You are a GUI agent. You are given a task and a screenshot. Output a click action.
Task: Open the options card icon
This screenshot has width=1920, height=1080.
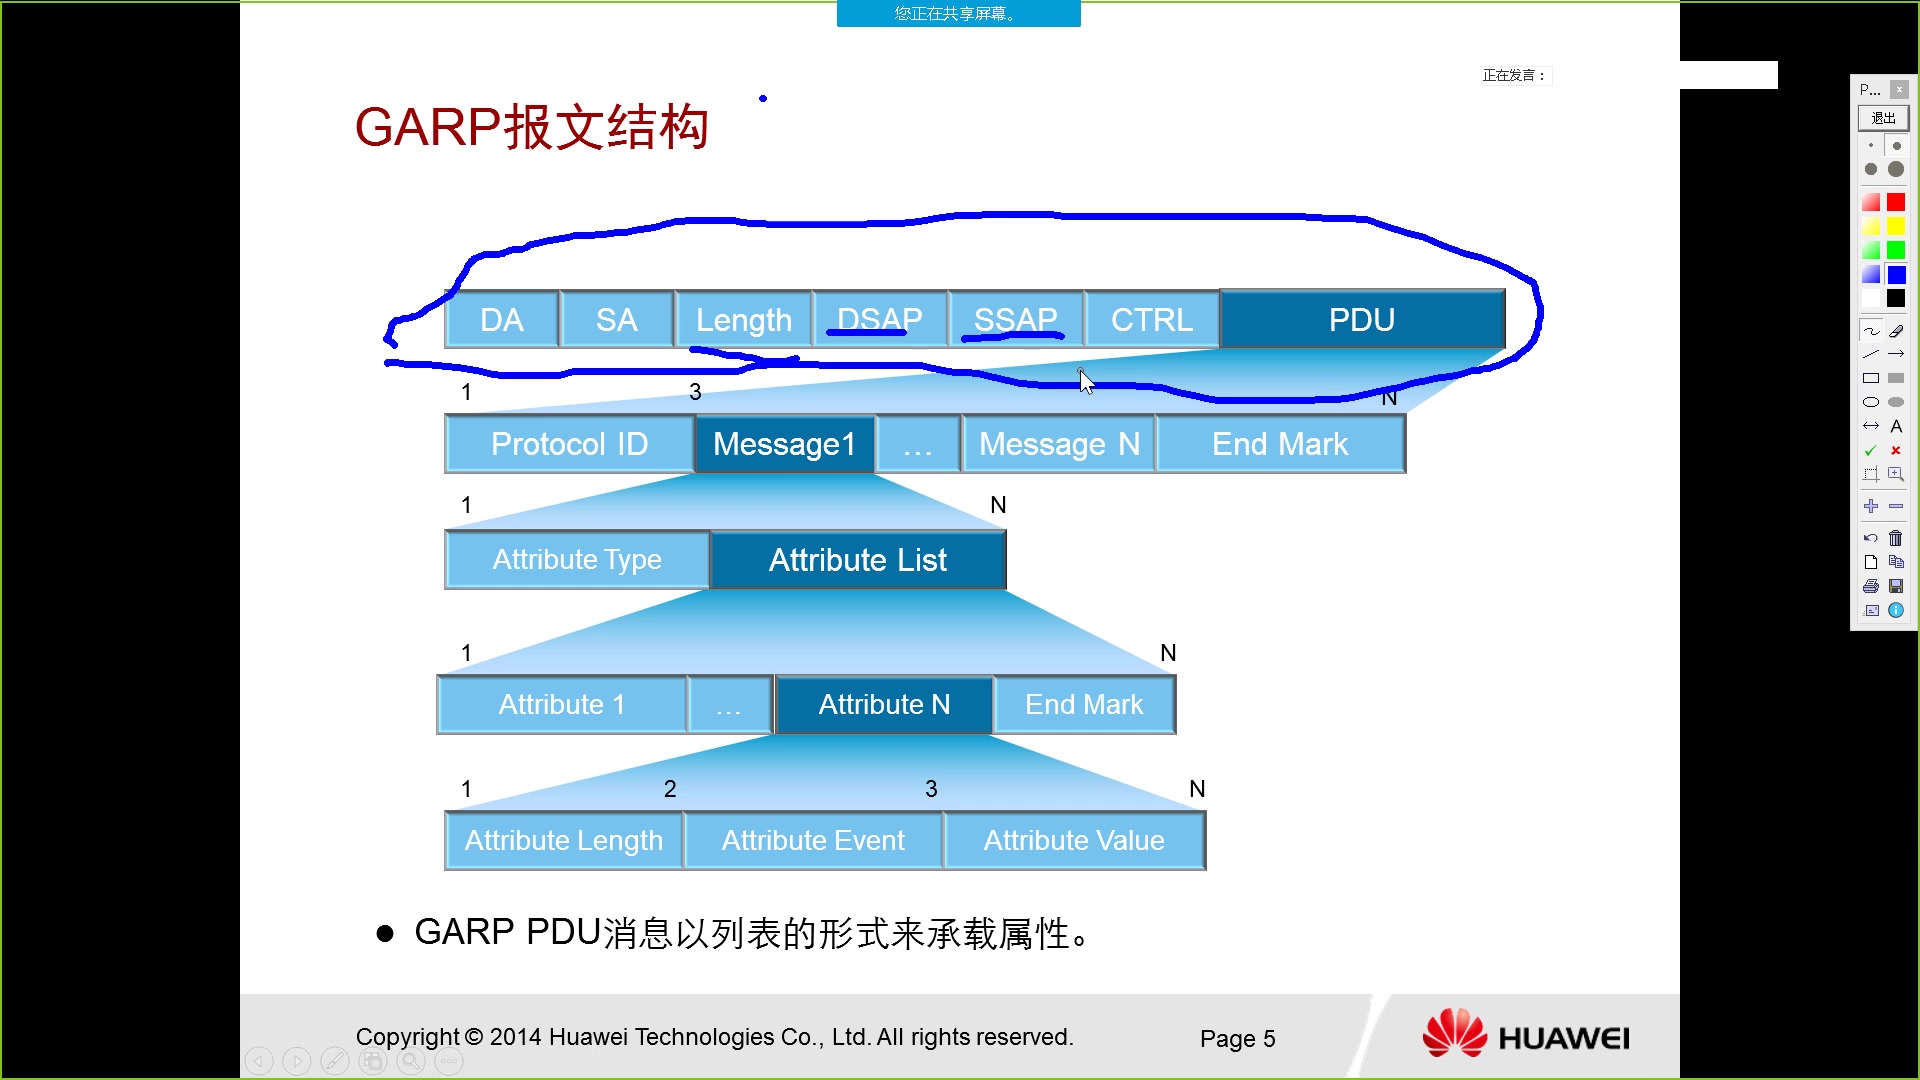1871,610
